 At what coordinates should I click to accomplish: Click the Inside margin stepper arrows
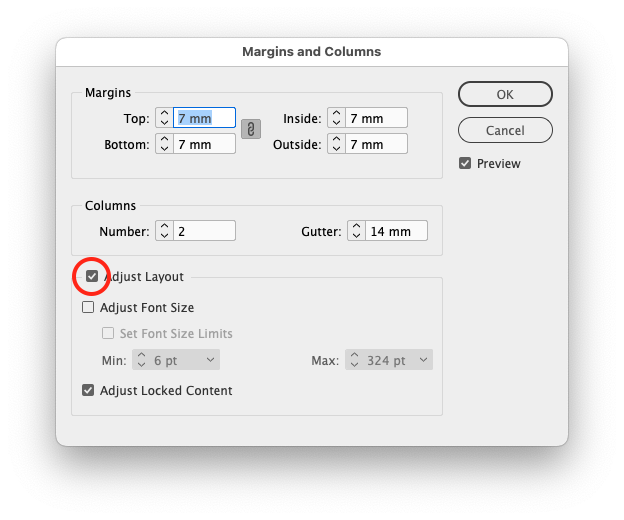pyautogui.click(x=336, y=118)
